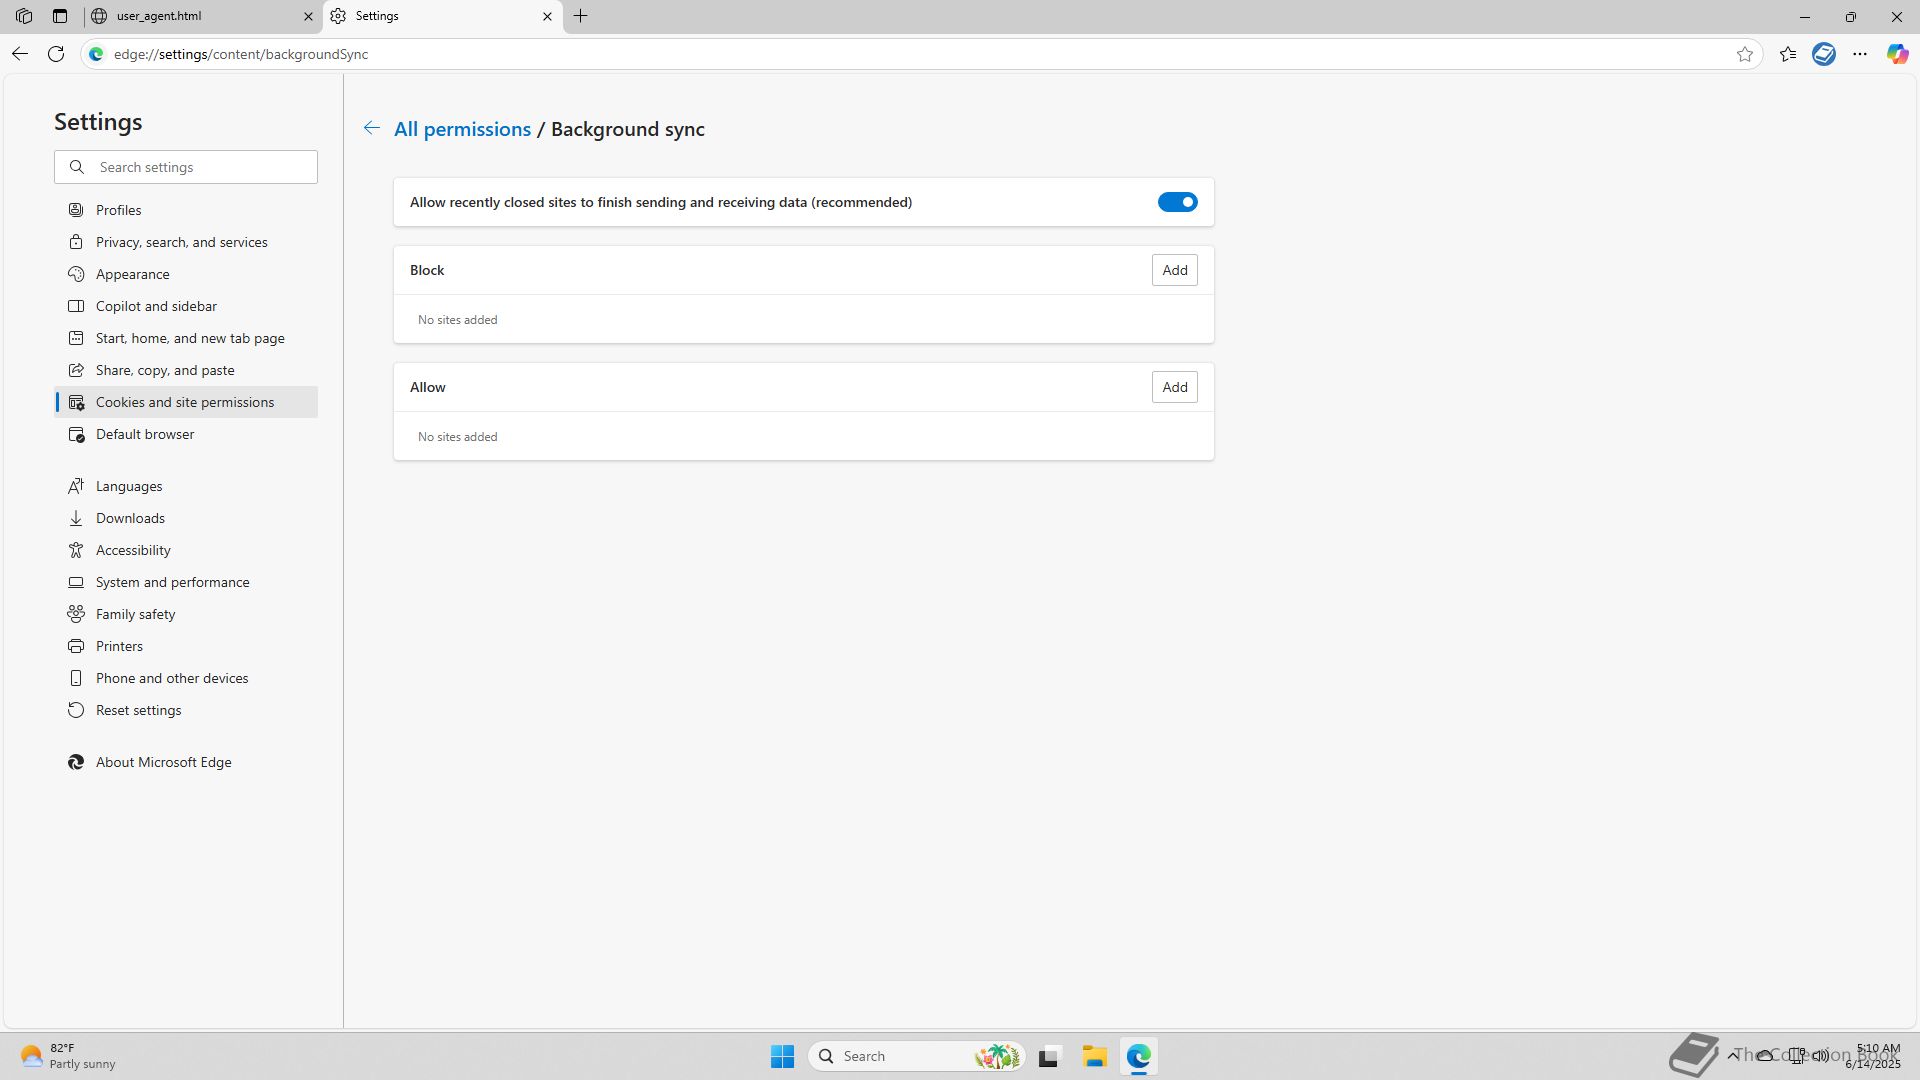Add a site to the Allow list

pyautogui.click(x=1174, y=387)
